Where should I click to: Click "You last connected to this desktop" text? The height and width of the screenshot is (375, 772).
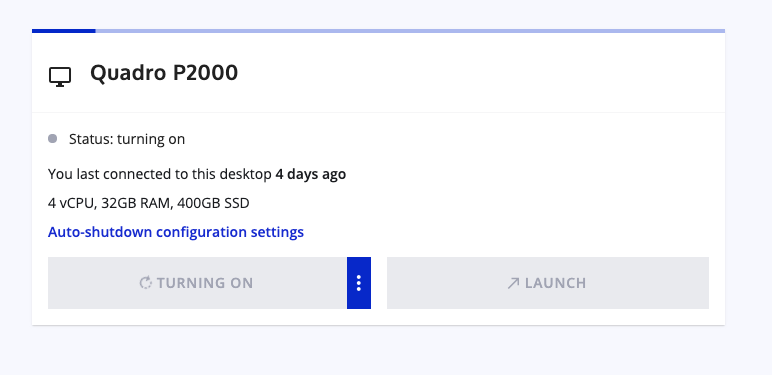pos(160,174)
